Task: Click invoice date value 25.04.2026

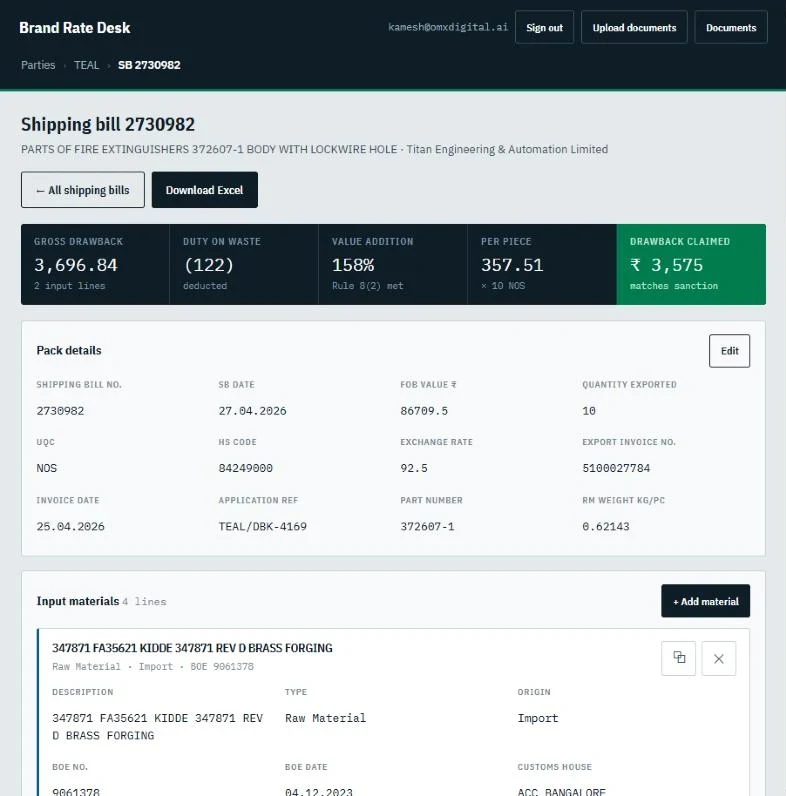Action: pyautogui.click(x=71, y=526)
